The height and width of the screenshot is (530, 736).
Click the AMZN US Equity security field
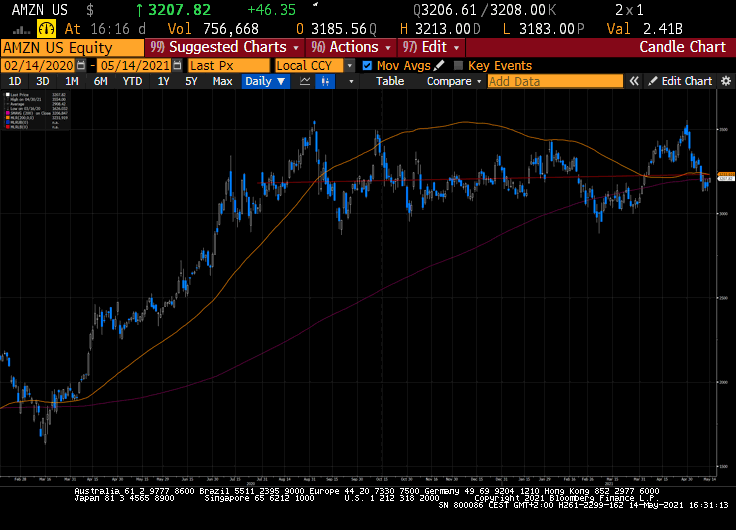pyautogui.click(x=72, y=48)
